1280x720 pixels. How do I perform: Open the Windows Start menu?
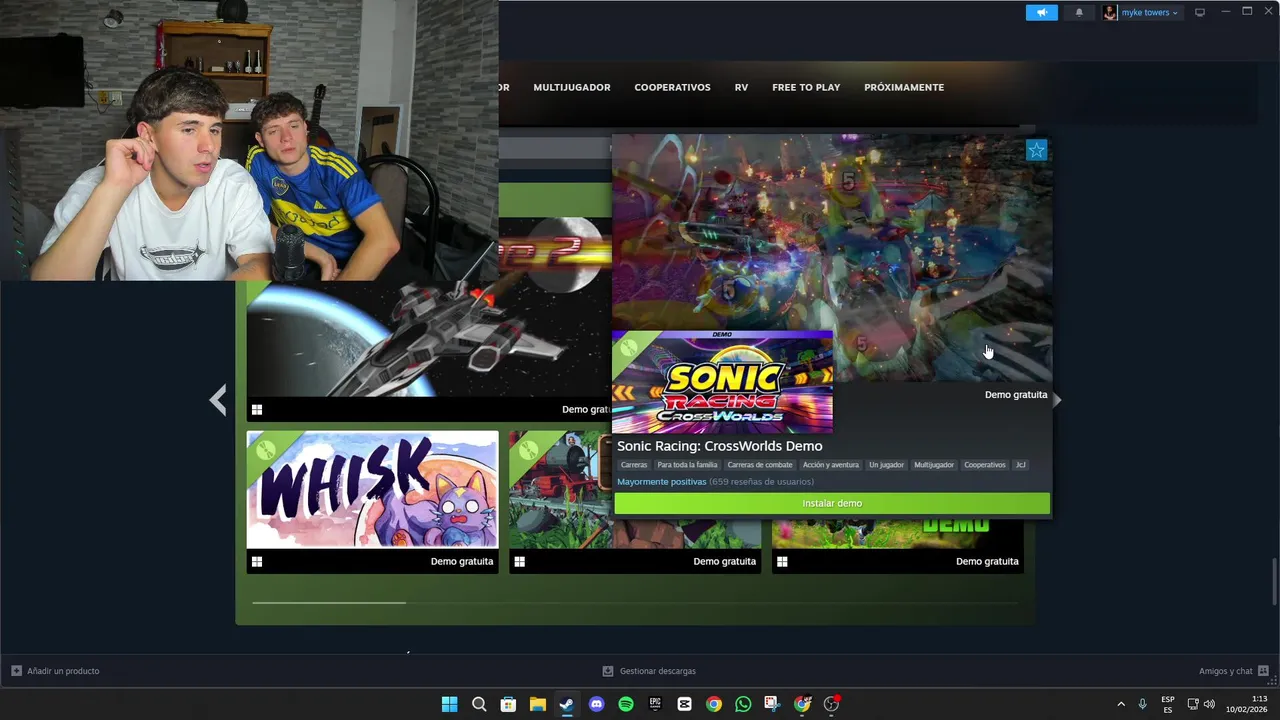[450, 704]
